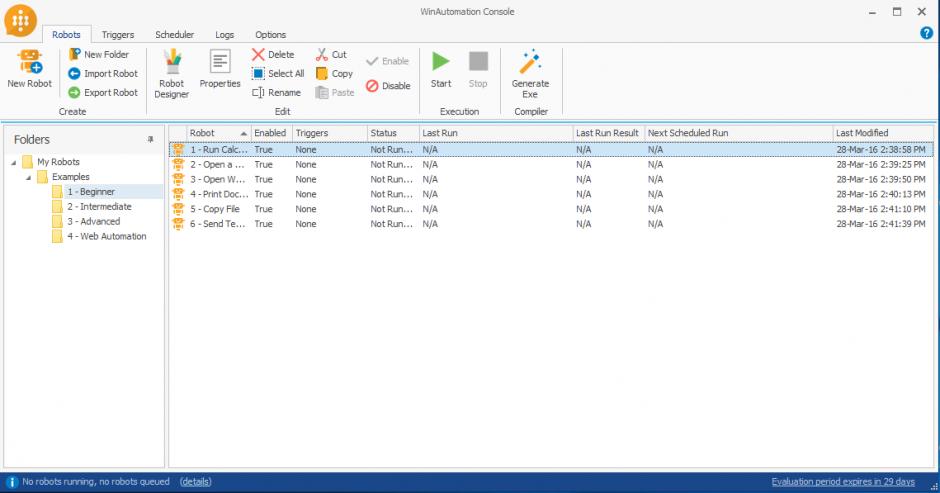This screenshot has height=493, width=940.
Task: Click the Stop execution button
Action: pos(478,70)
